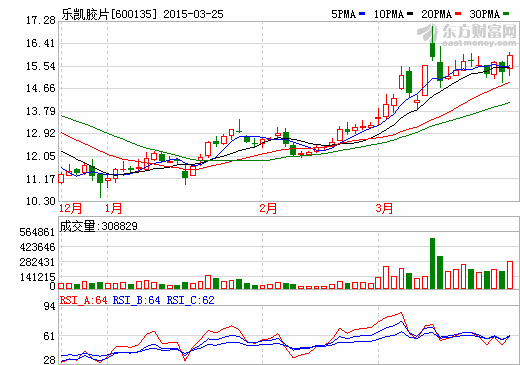Click the 30PMA legend label
Screen dimensions: 520x365
[x=485, y=14]
